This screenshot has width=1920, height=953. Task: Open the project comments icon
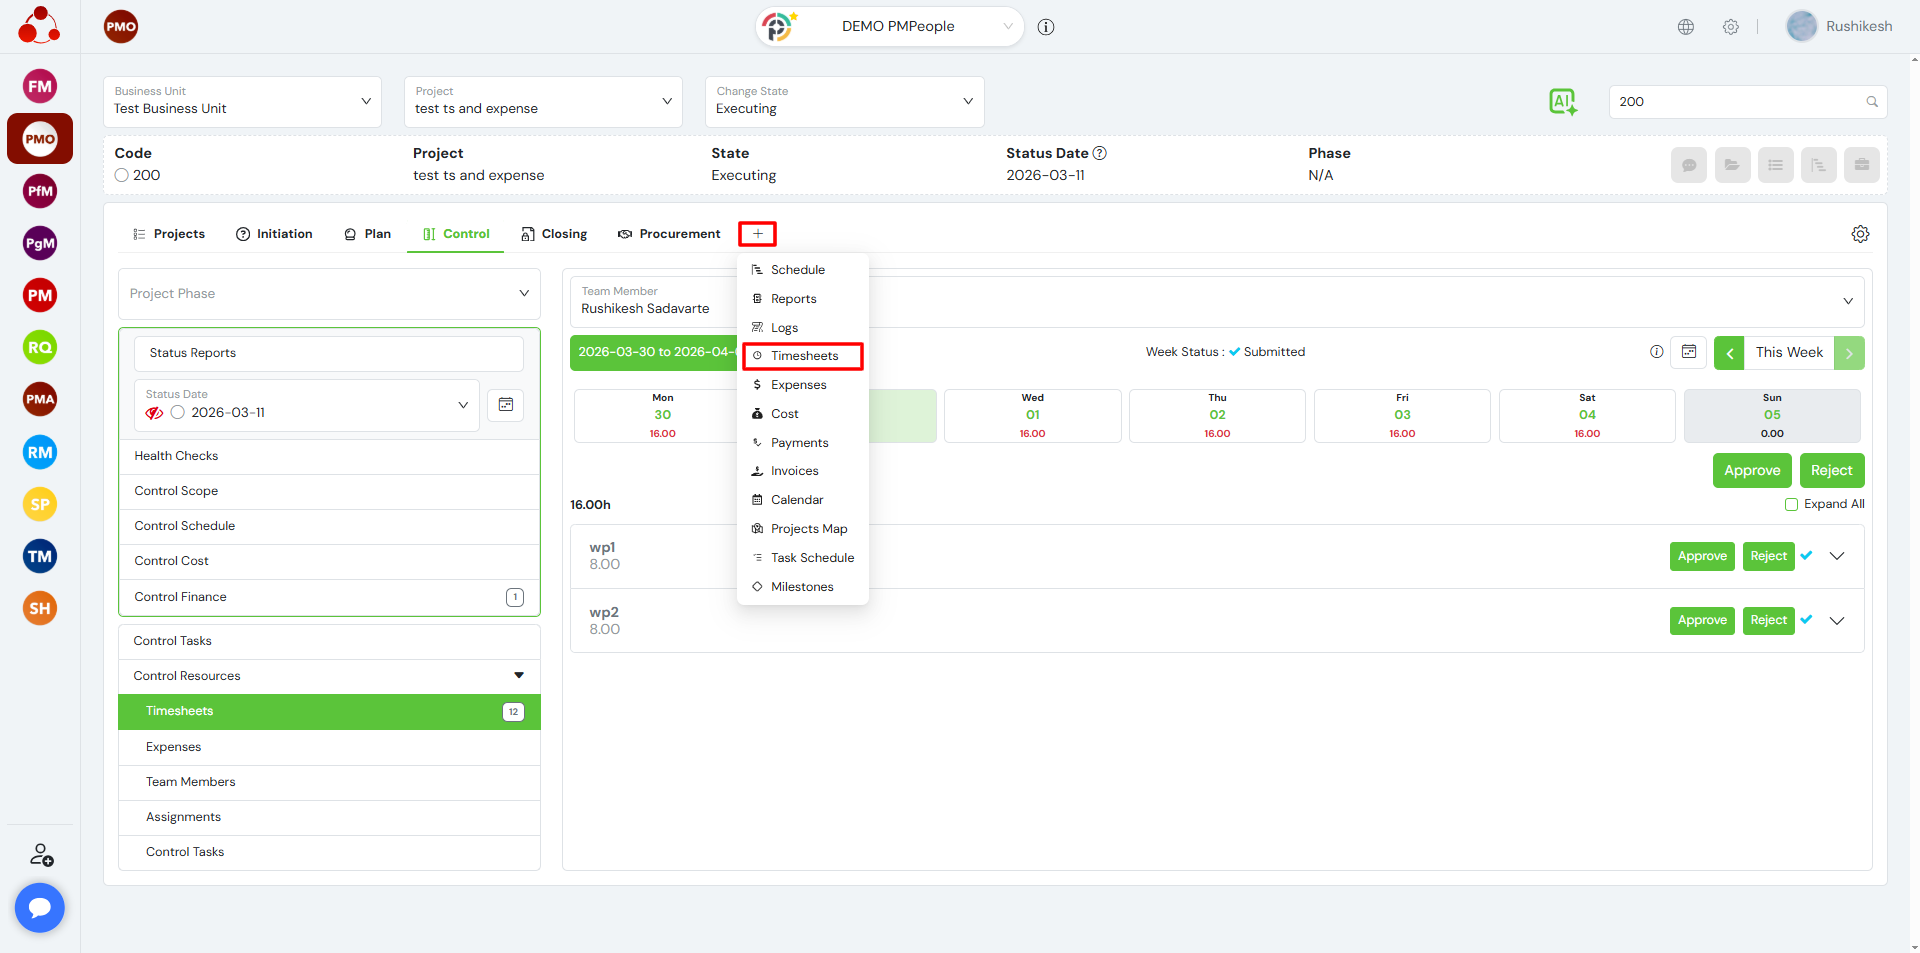(x=1688, y=165)
